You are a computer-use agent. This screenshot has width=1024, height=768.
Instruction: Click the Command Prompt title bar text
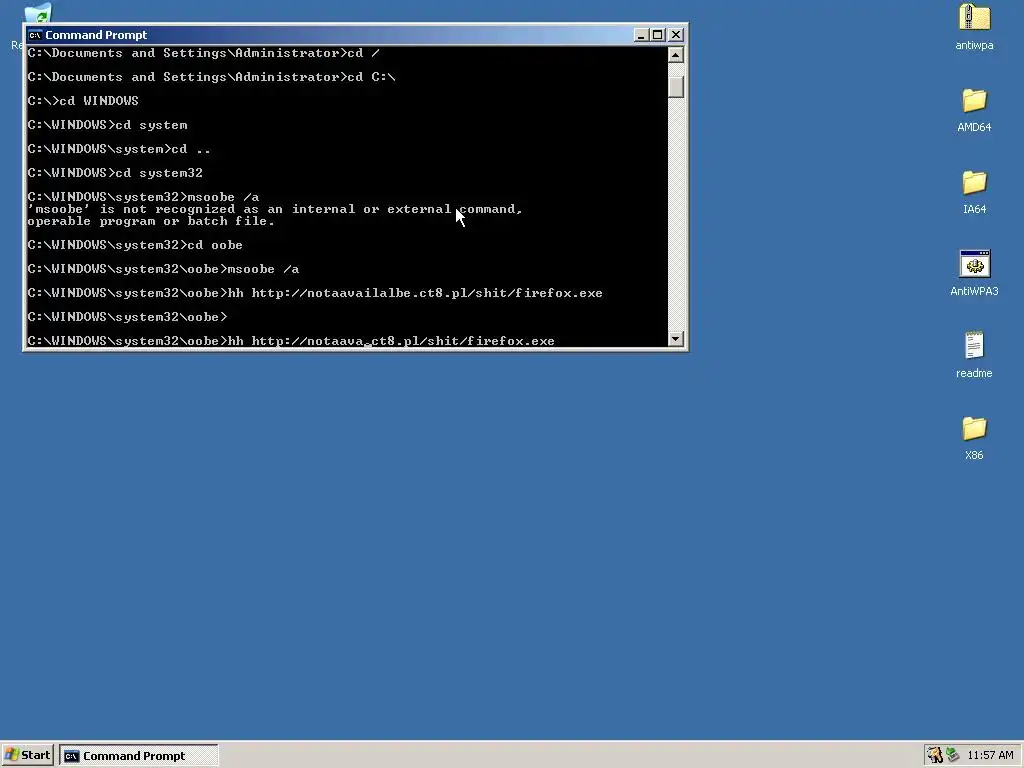tap(96, 35)
